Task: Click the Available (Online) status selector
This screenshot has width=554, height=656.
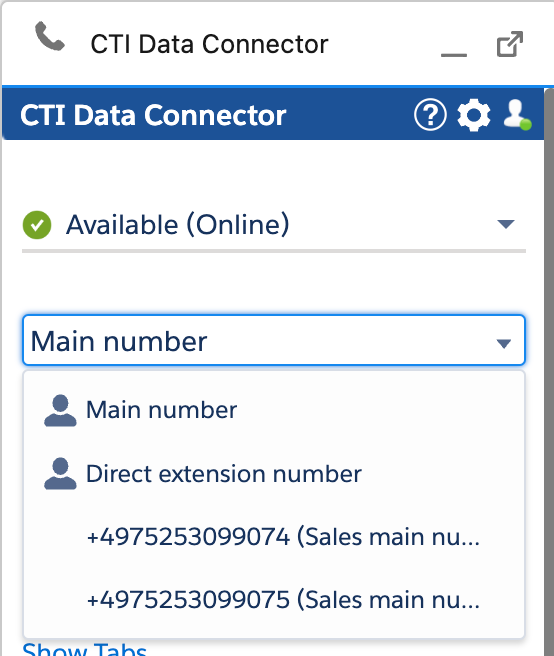Action: tap(274, 225)
